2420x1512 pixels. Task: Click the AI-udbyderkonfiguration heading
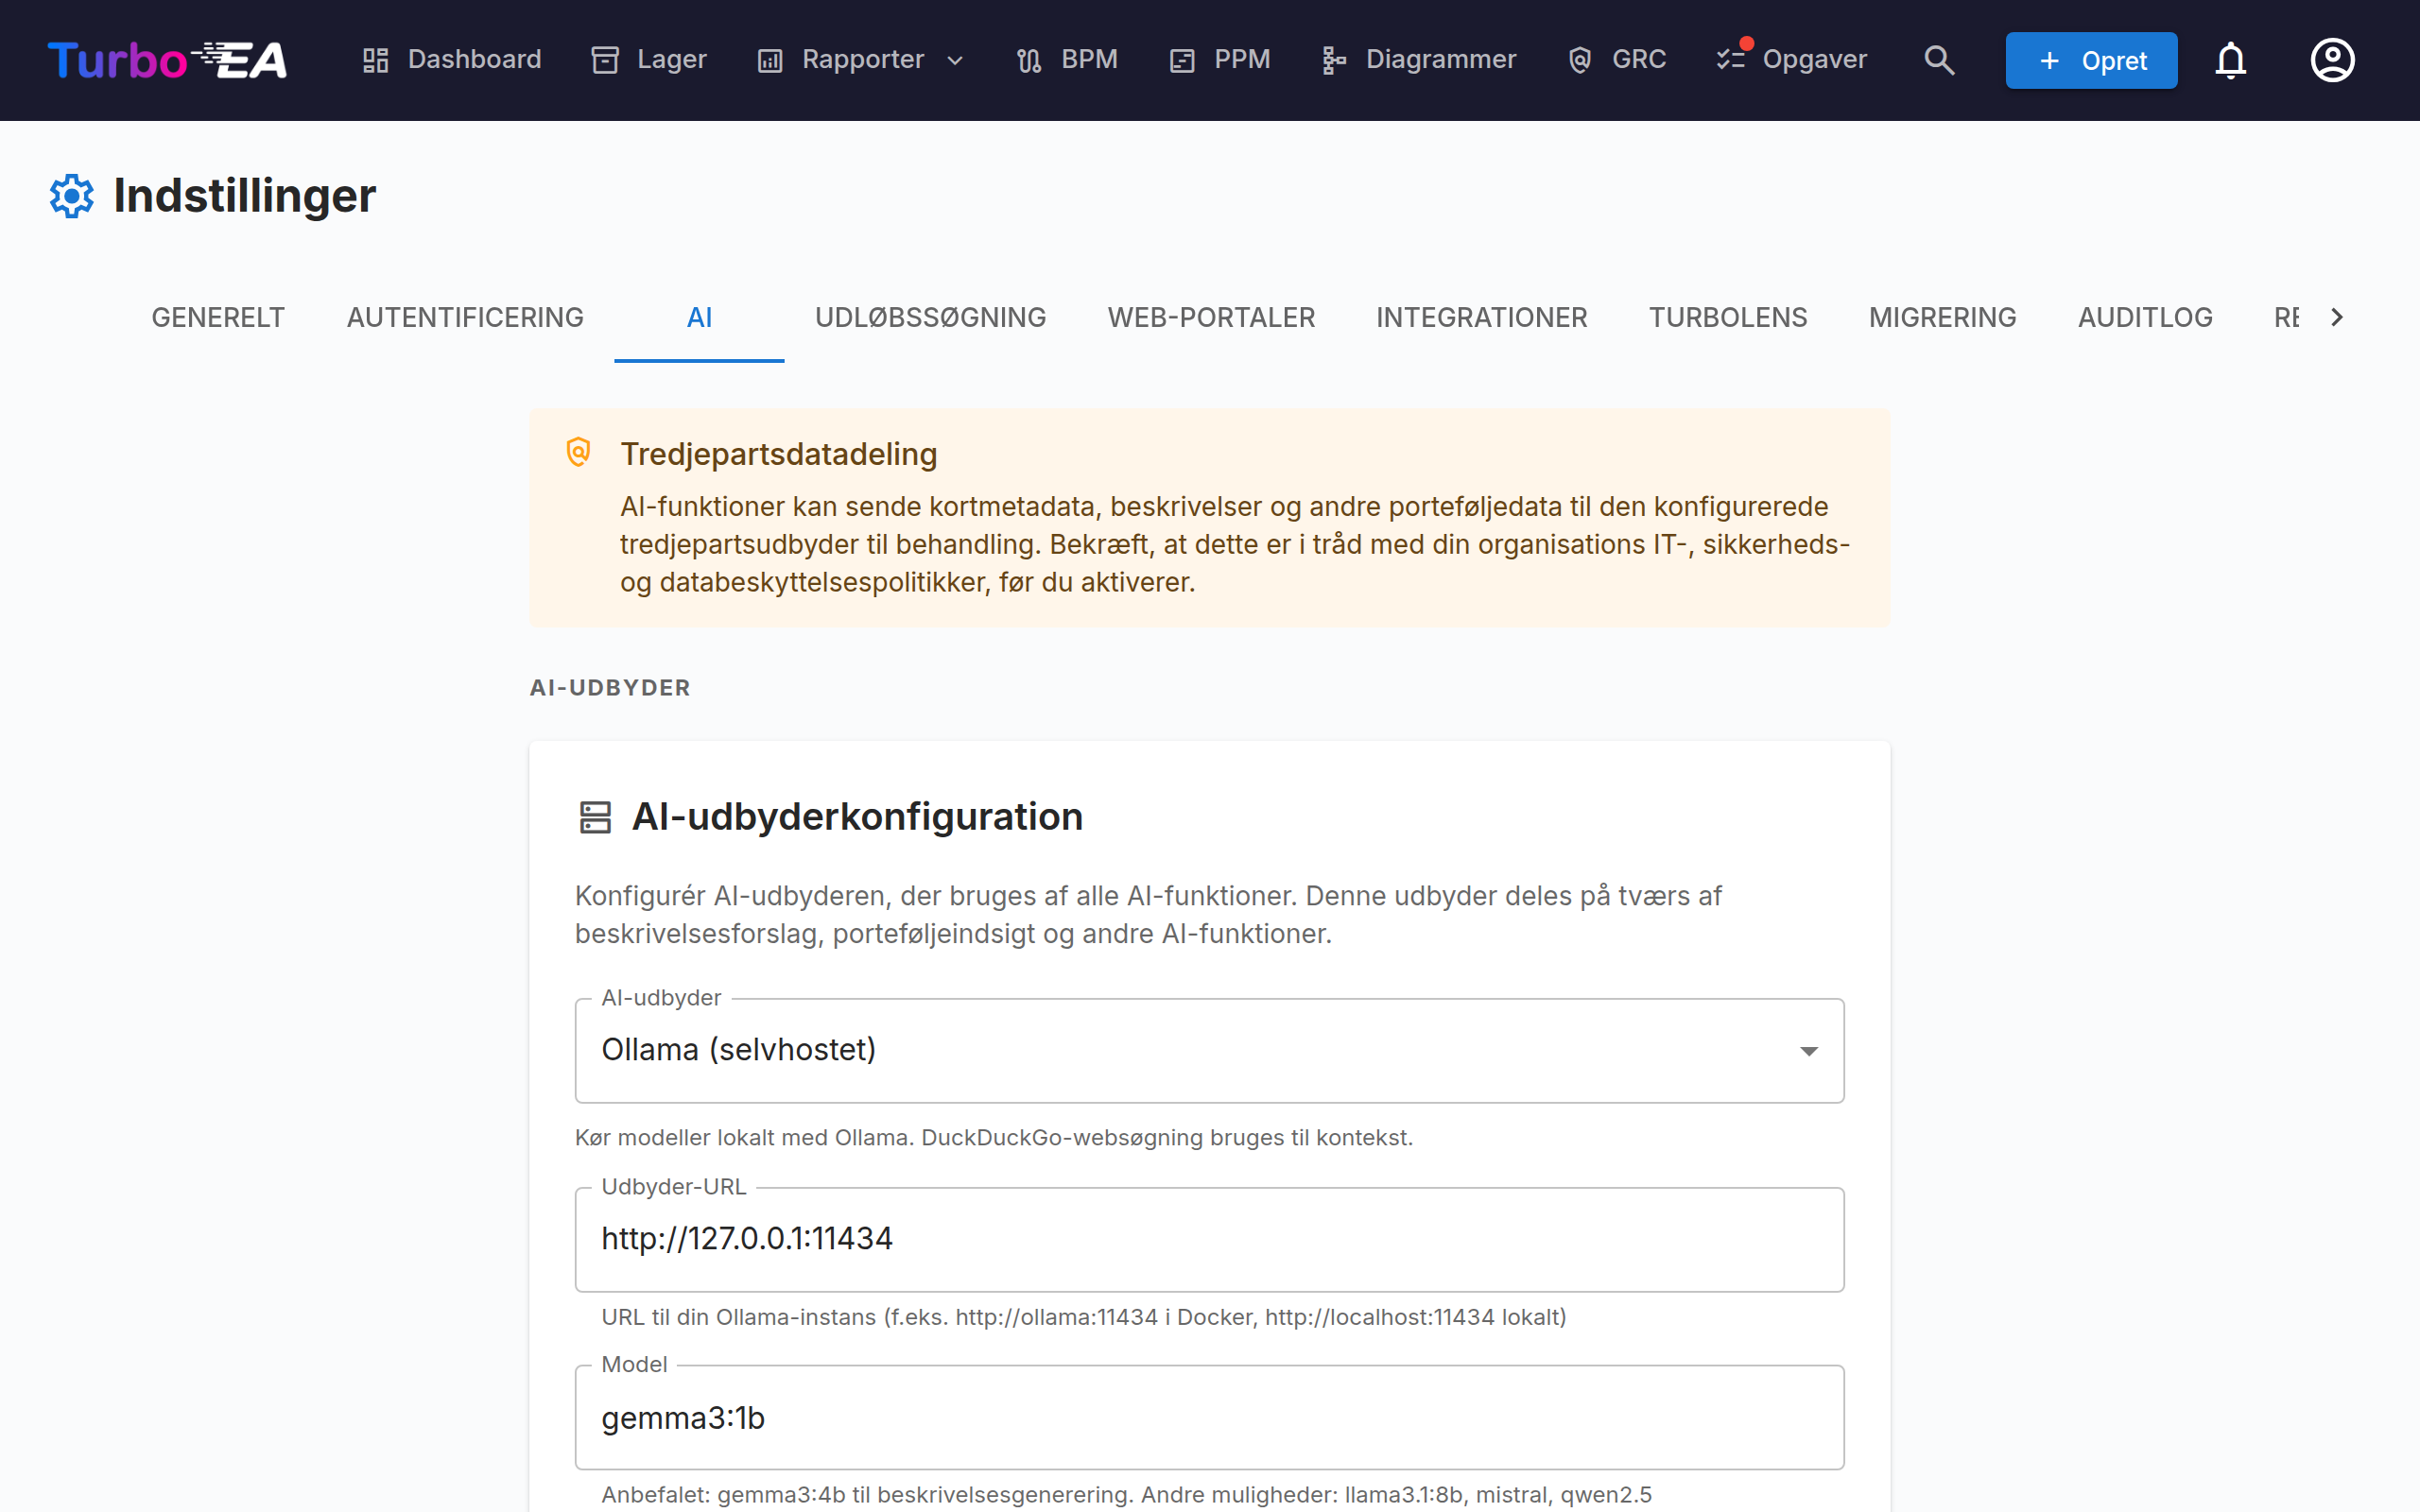(x=857, y=817)
